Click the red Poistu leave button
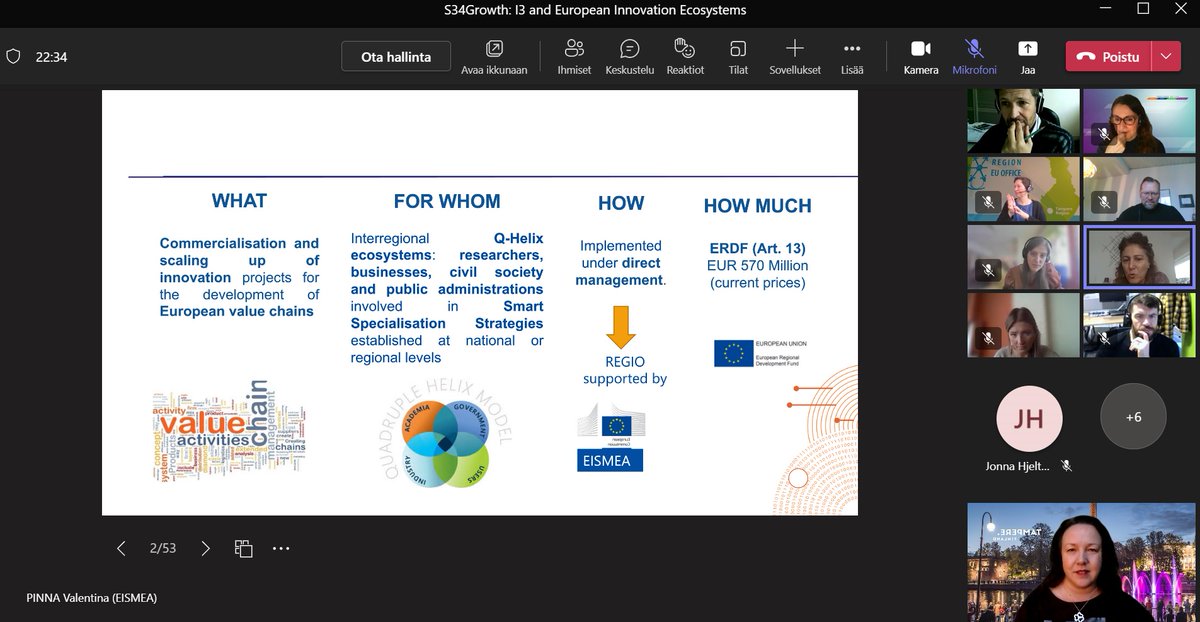 pyautogui.click(x=1109, y=57)
